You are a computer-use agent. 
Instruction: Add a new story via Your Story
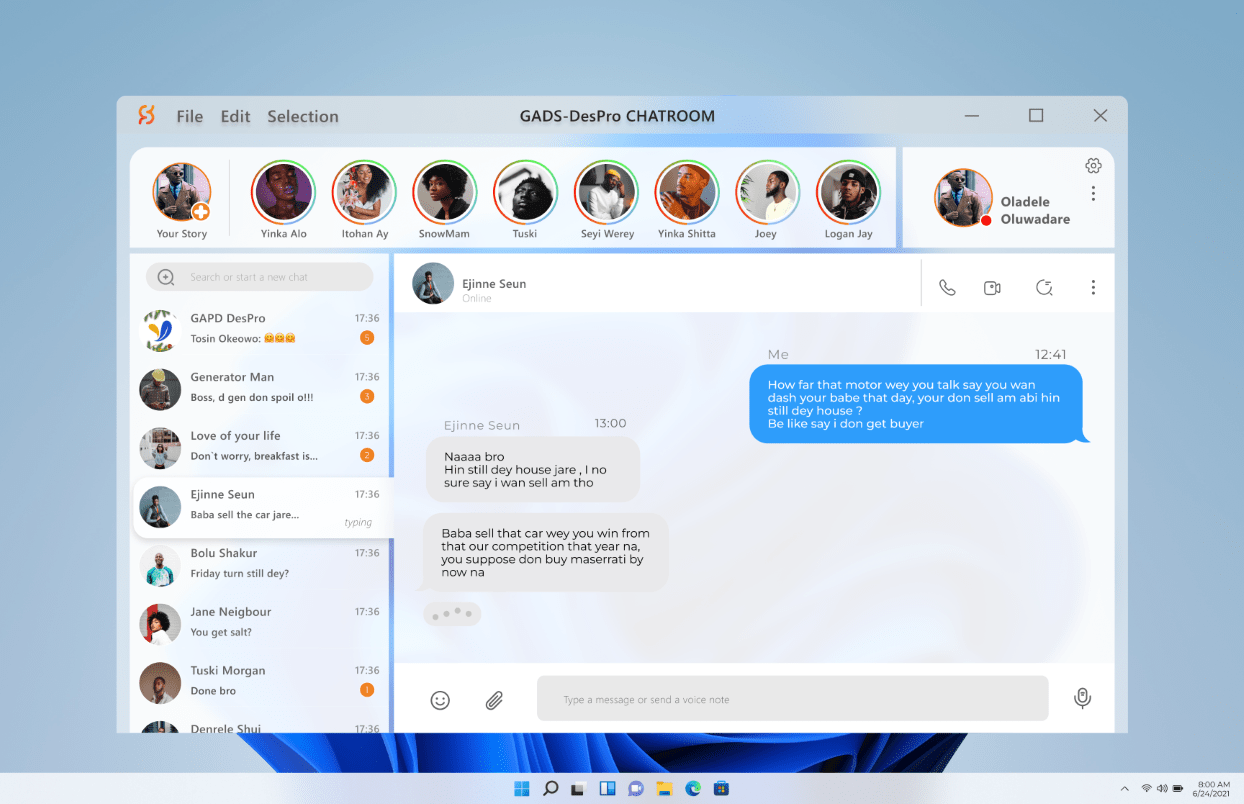182,193
